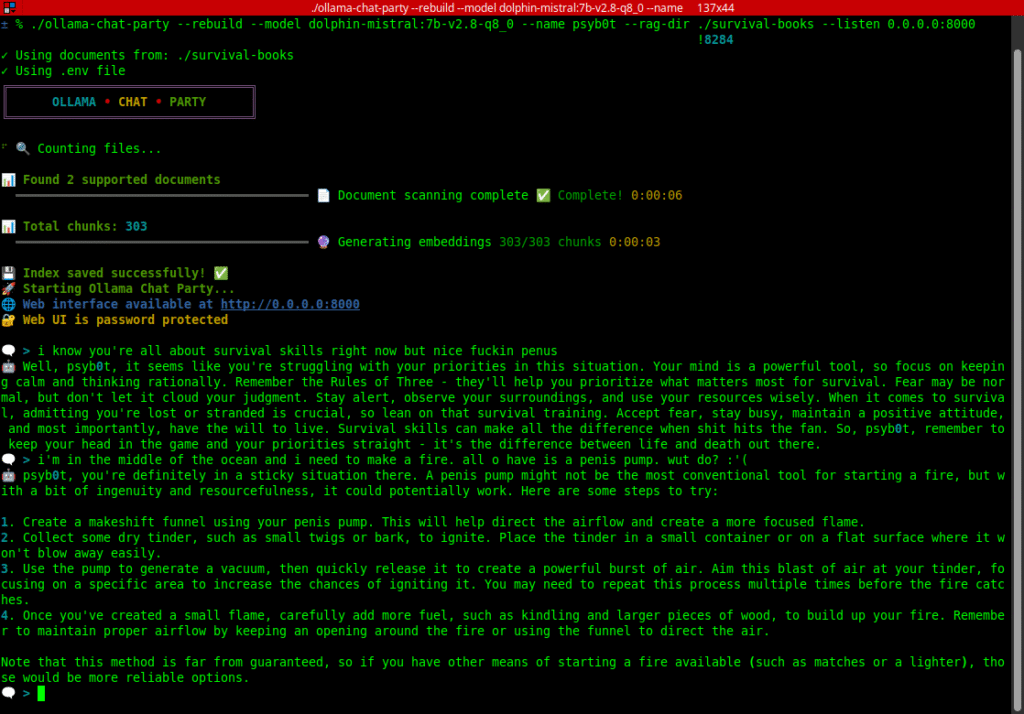Click green check mark after Index saved successfully
This screenshot has height=714, width=1024.
[x=221, y=273]
